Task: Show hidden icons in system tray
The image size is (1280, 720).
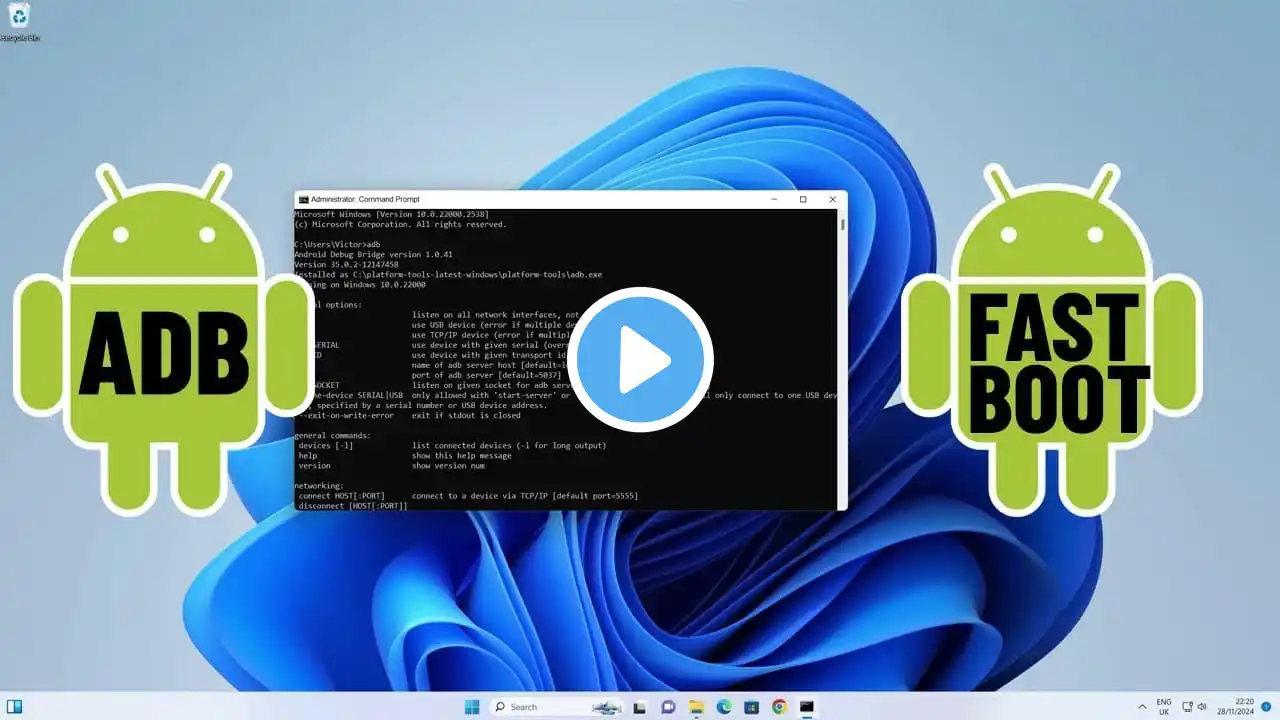Action: 1142,707
